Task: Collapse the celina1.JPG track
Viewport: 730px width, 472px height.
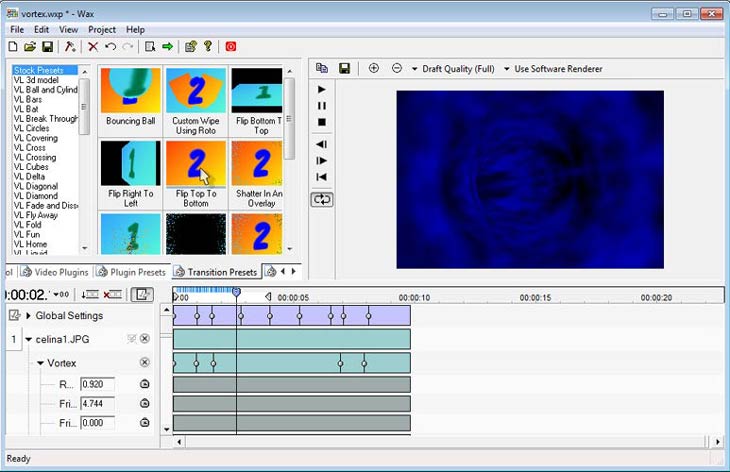Action: click(29, 339)
